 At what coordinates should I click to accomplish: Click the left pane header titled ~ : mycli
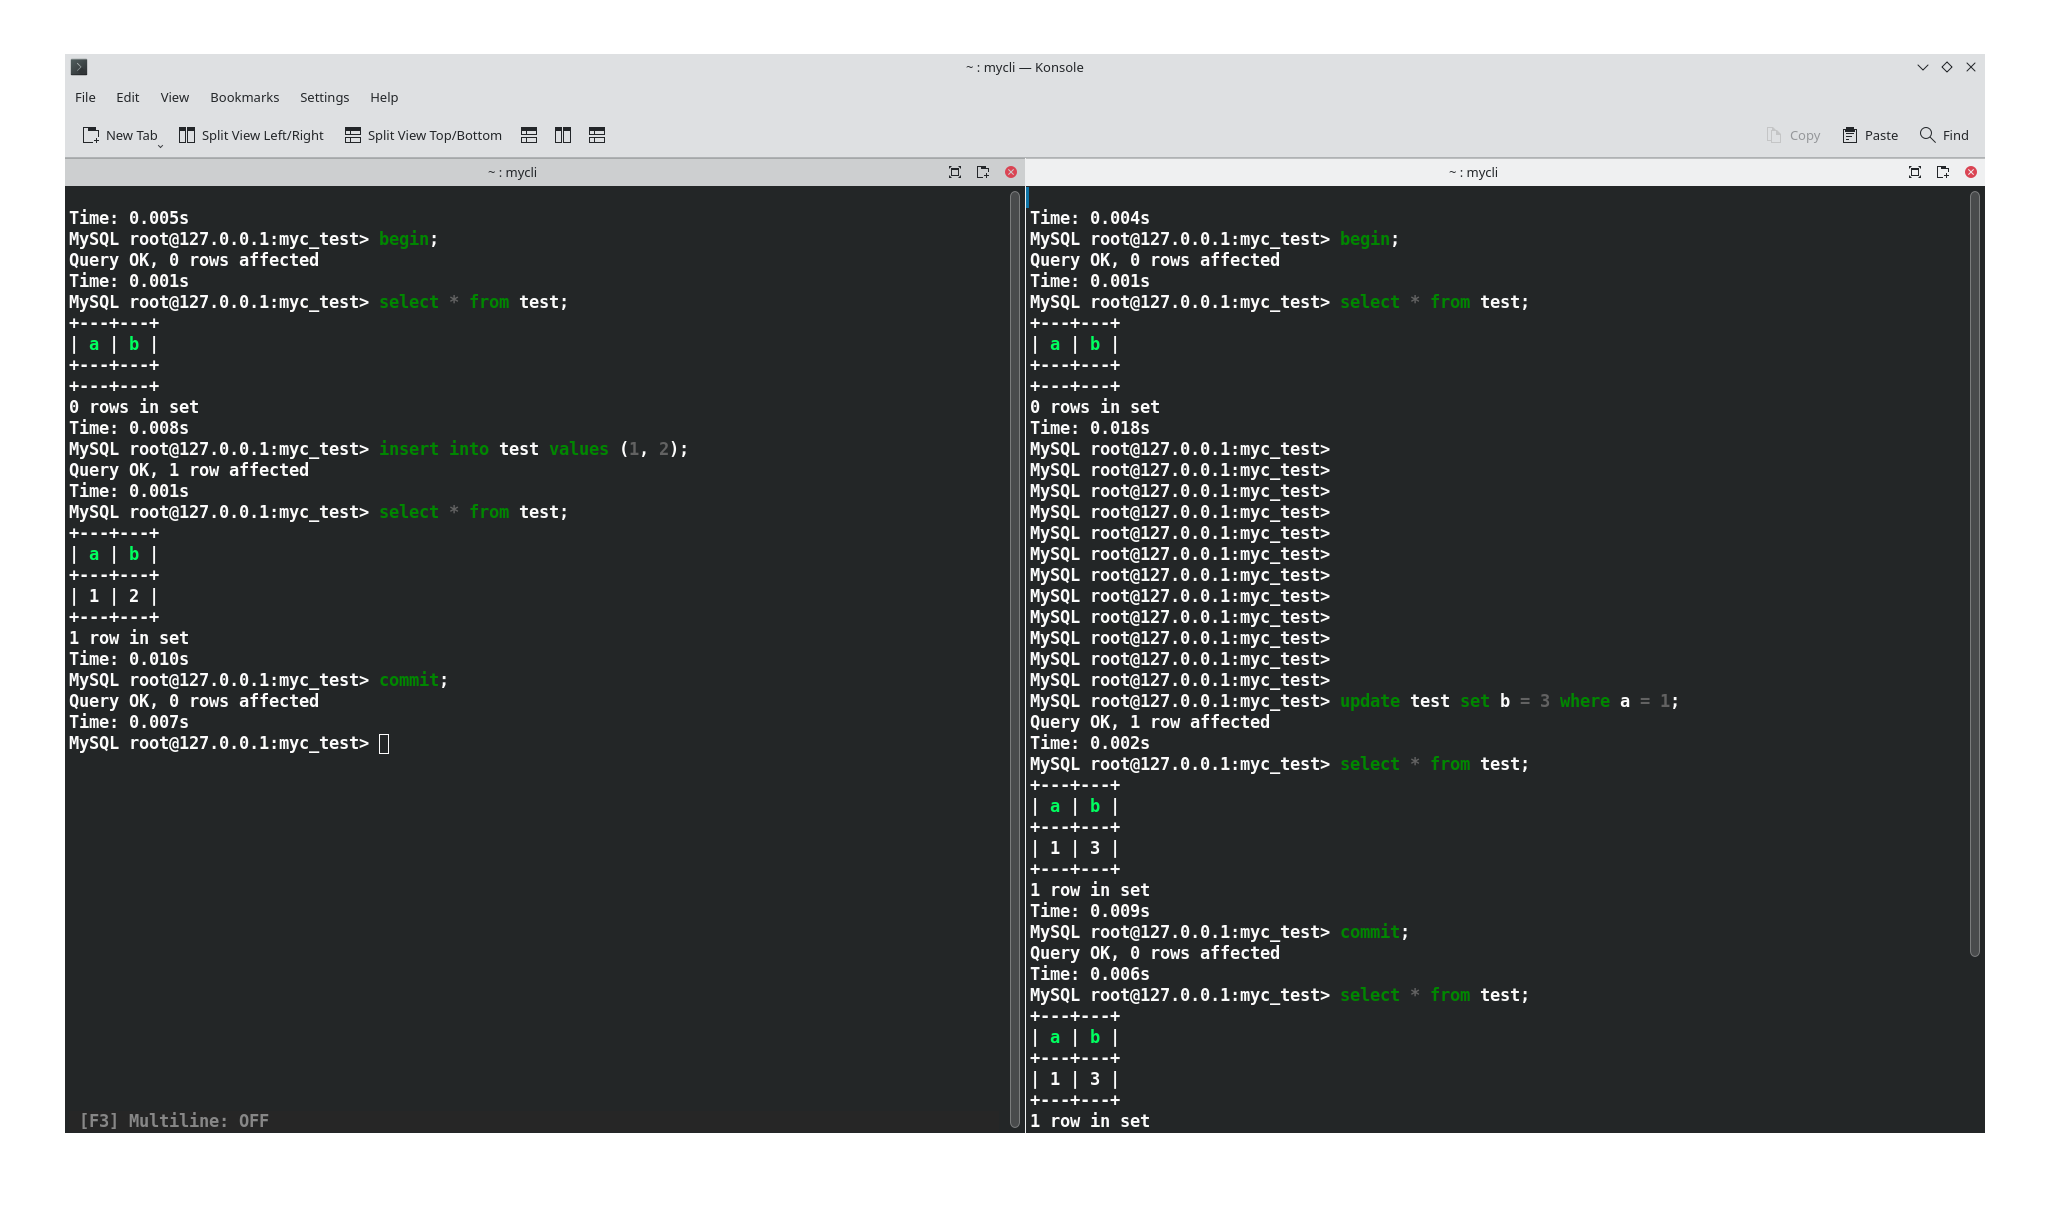click(512, 172)
